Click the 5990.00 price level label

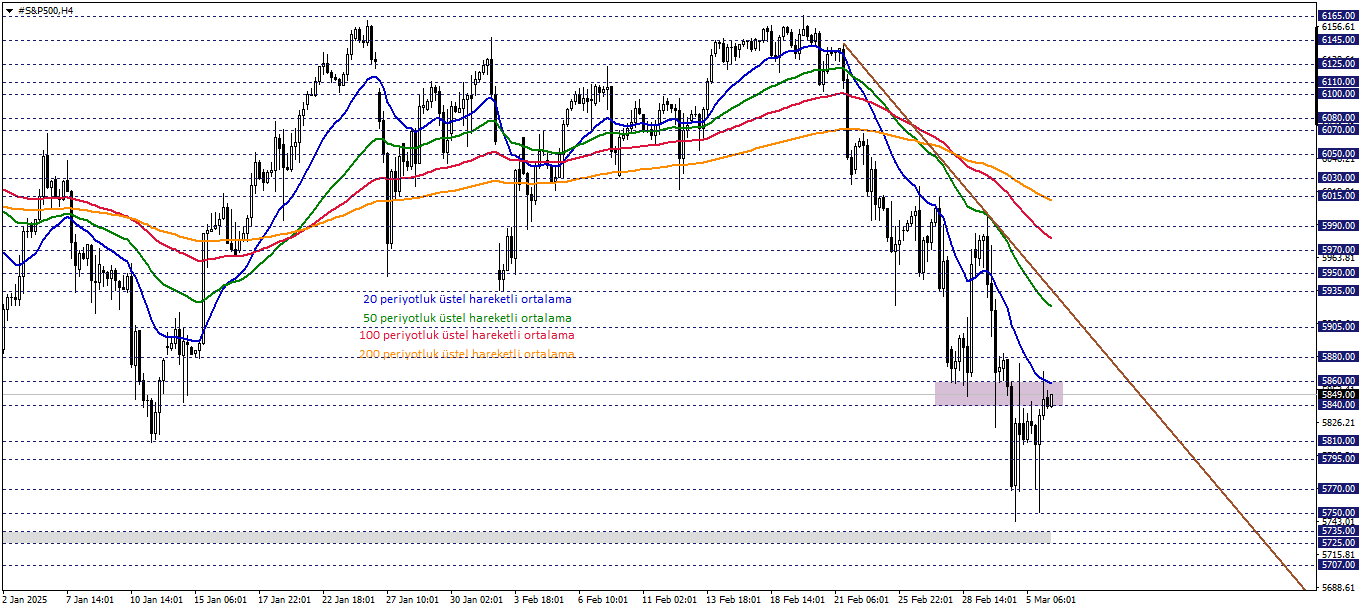(1338, 226)
